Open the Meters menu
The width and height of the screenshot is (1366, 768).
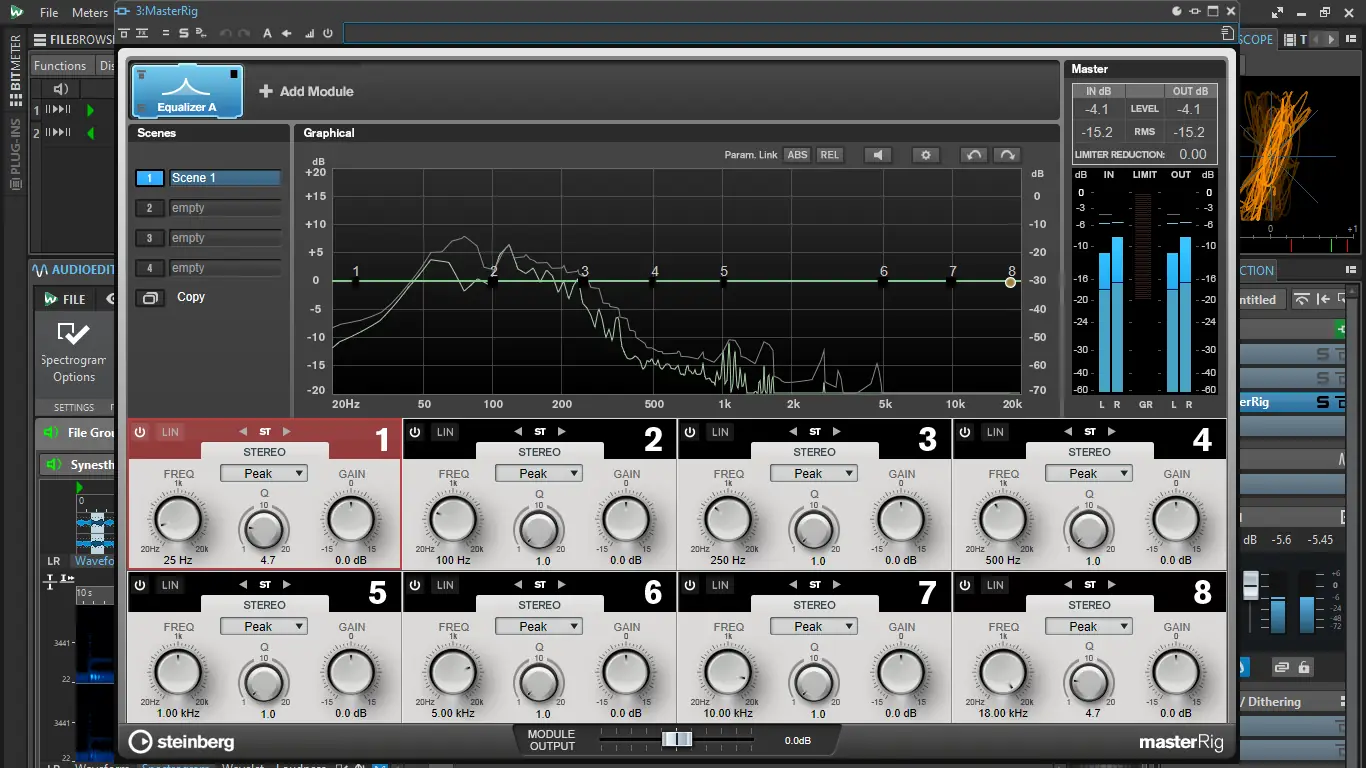tap(90, 12)
